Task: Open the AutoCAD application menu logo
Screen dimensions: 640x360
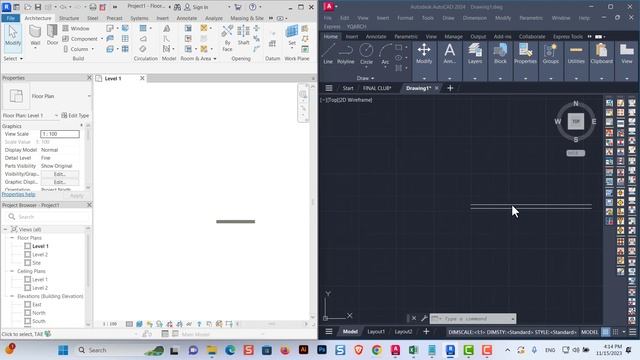Action: click(329, 7)
